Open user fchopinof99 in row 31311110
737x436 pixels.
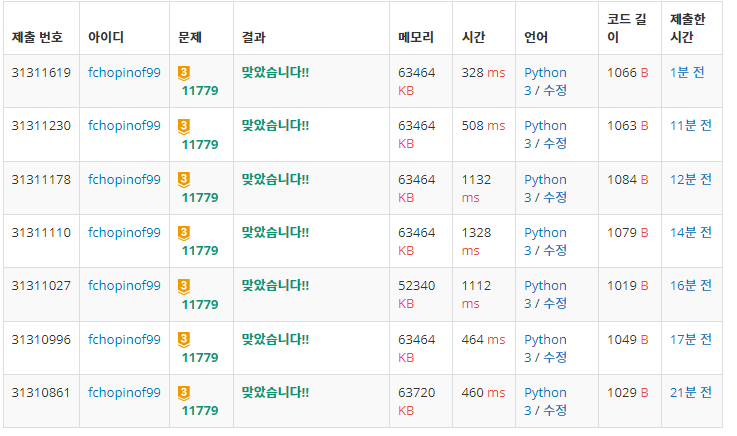pos(124,233)
